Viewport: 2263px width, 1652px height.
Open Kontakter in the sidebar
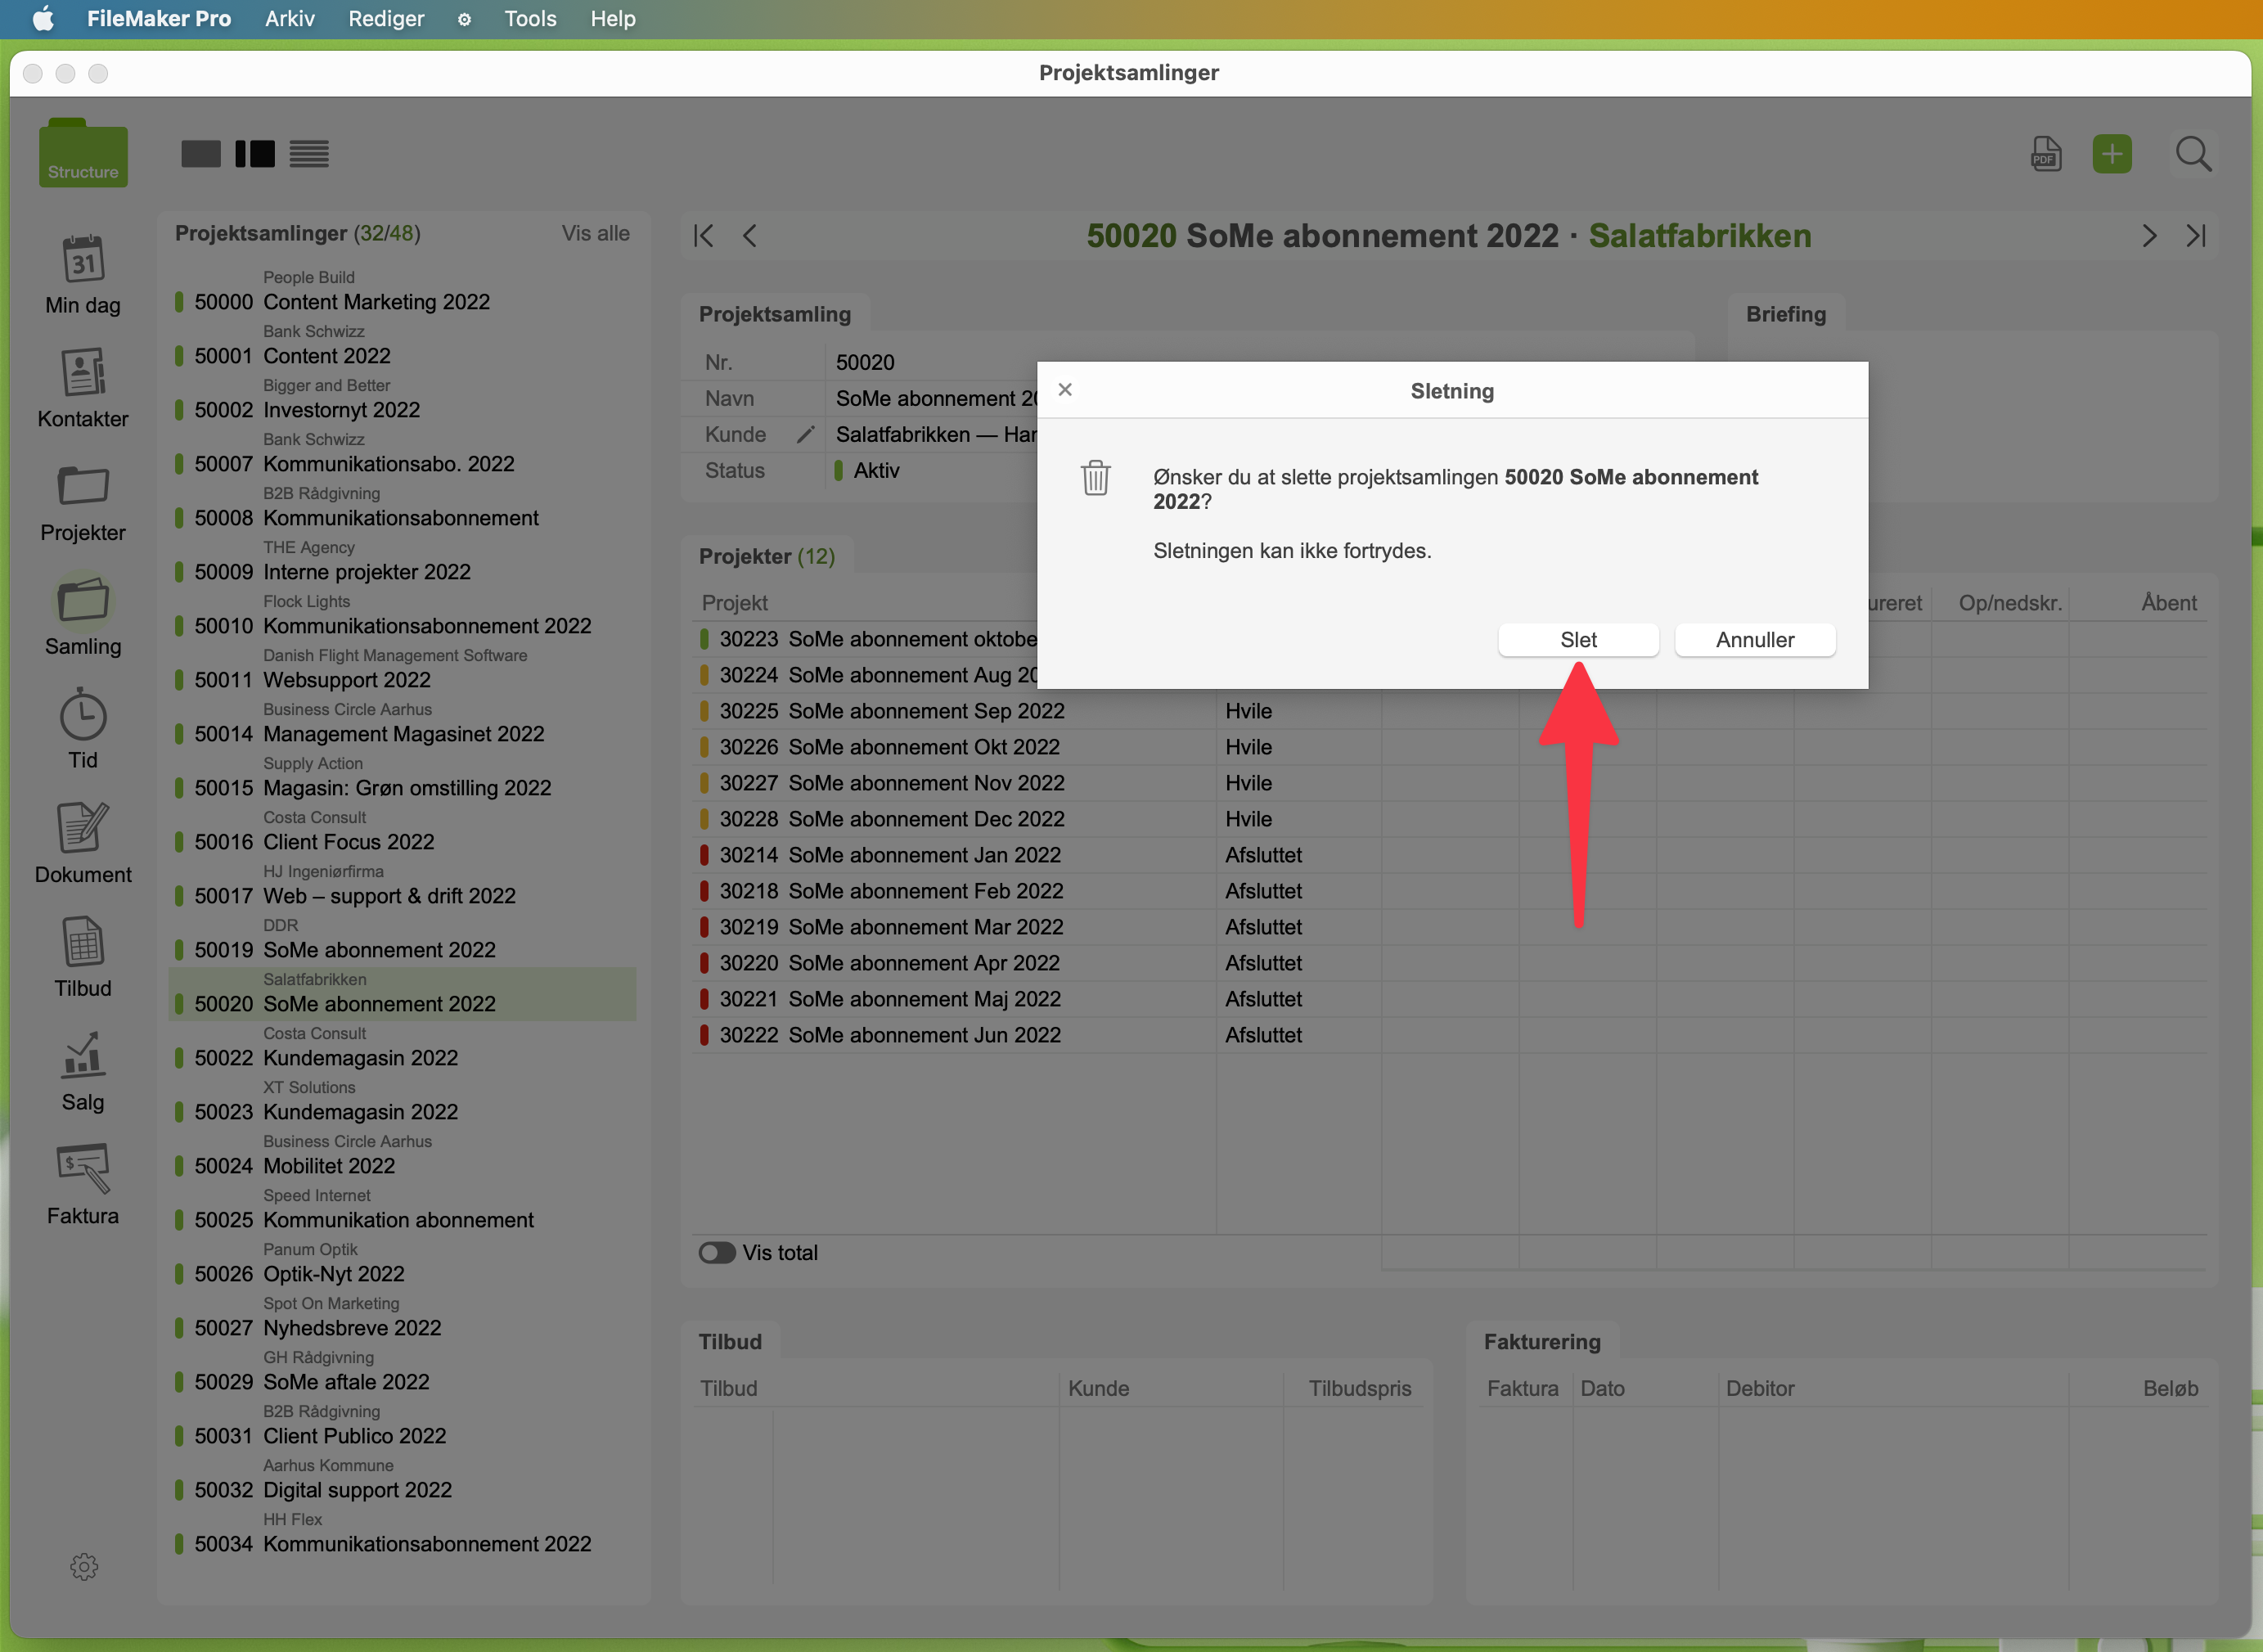click(83, 374)
